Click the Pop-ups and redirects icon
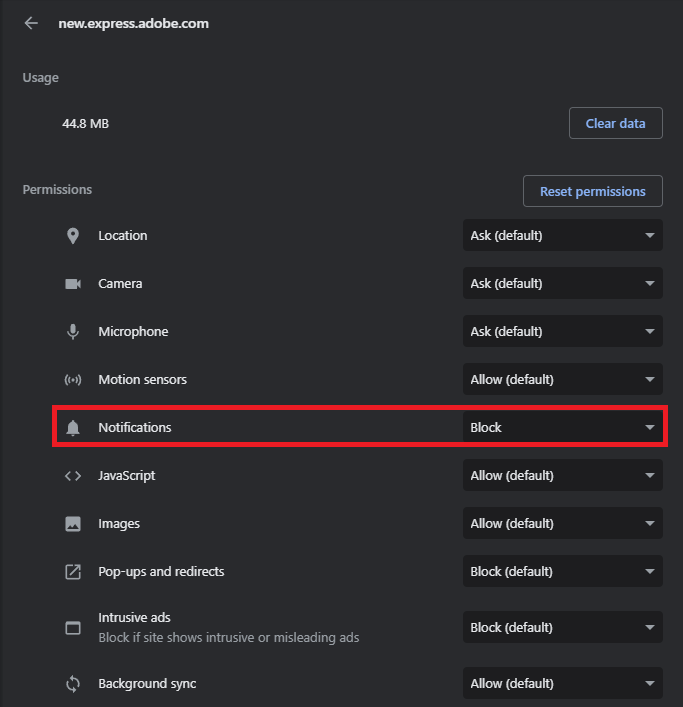 73,572
